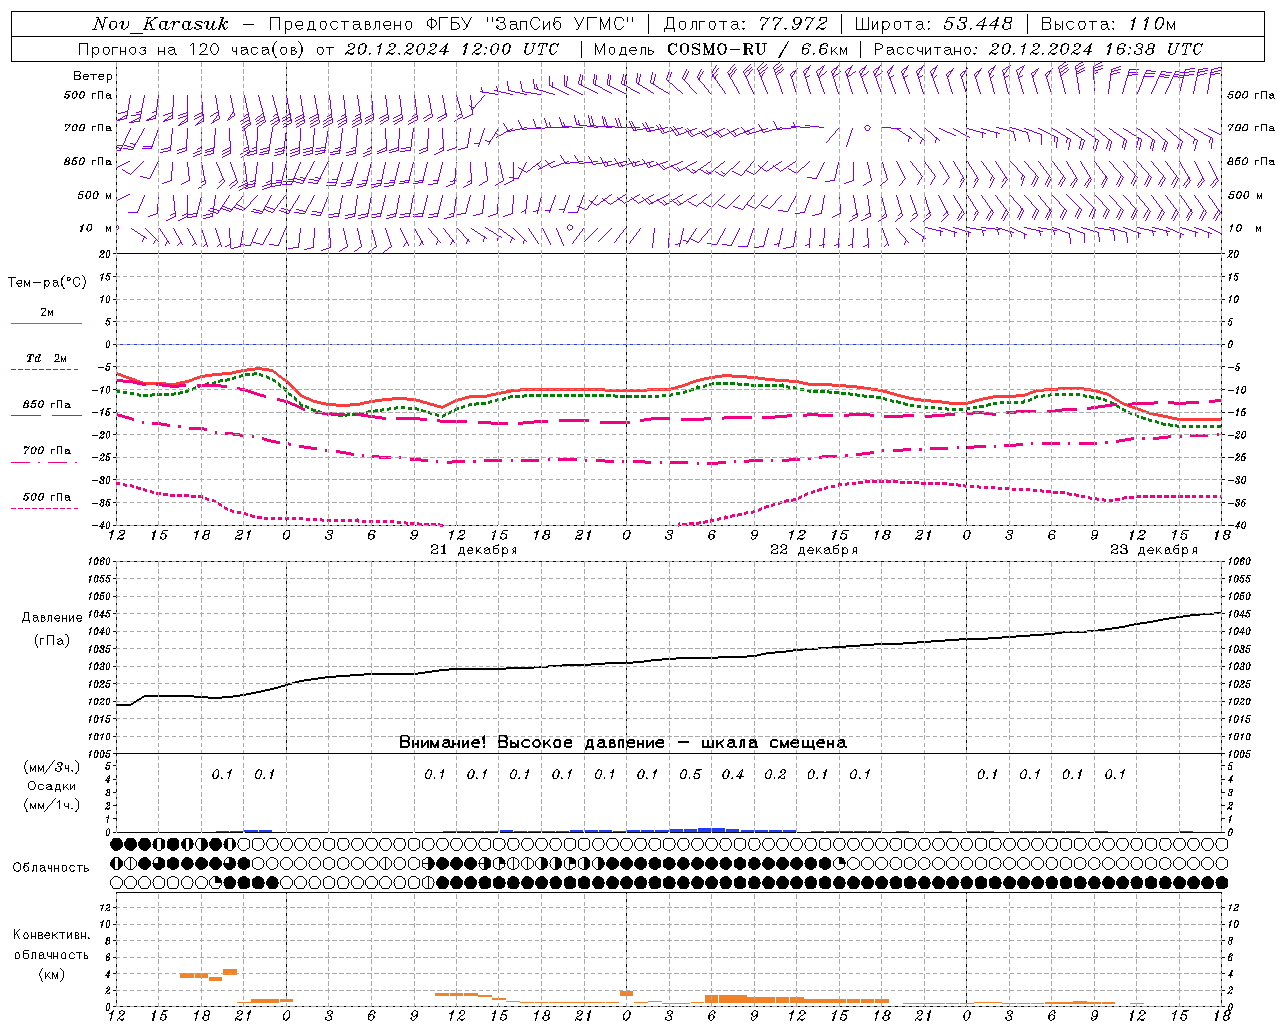Click the "Давление" pressure panel label

[x=52, y=618]
